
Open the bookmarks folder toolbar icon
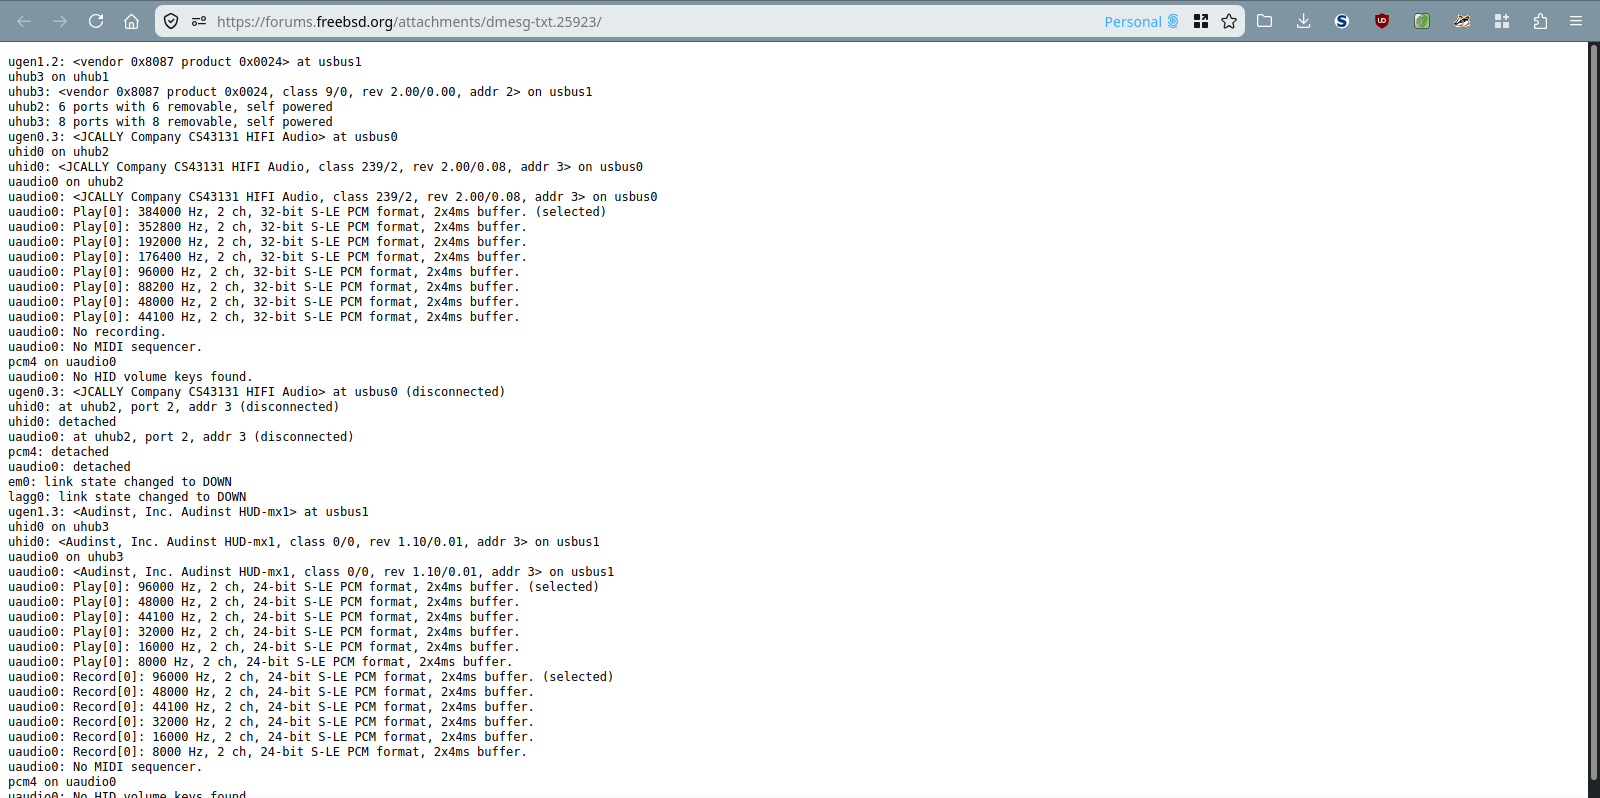1265,21
